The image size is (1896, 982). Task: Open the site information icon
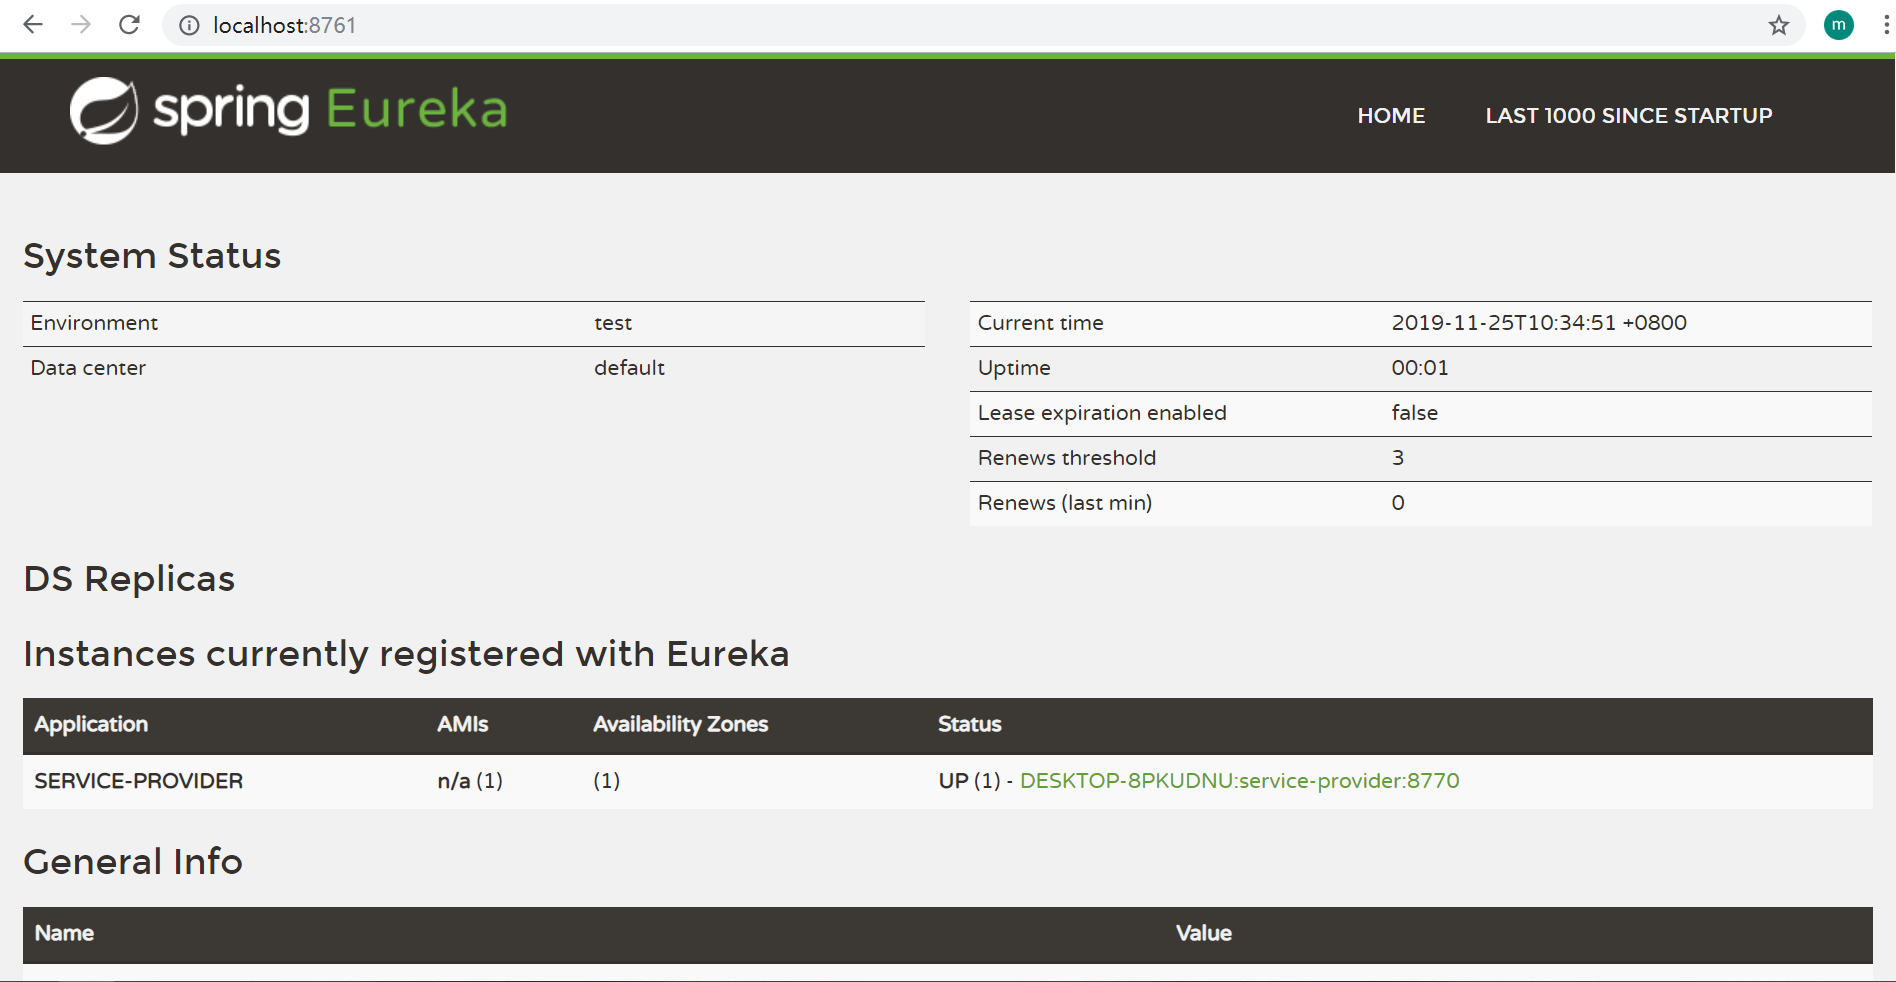(189, 25)
